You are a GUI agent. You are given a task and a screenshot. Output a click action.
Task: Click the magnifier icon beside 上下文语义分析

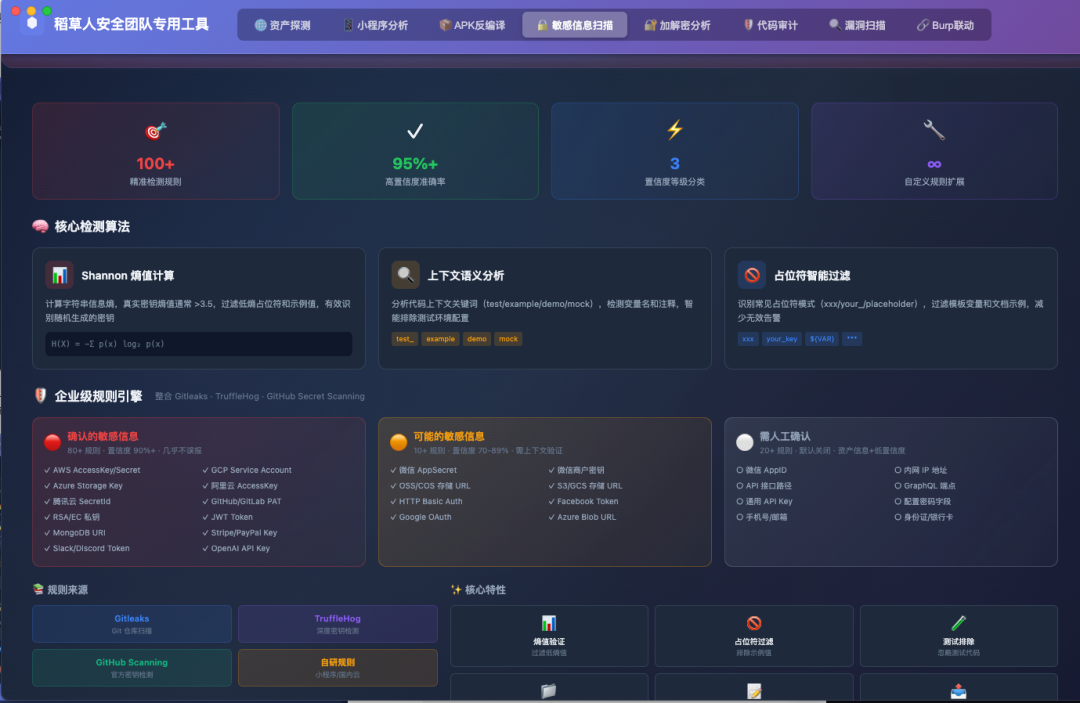click(x=406, y=275)
